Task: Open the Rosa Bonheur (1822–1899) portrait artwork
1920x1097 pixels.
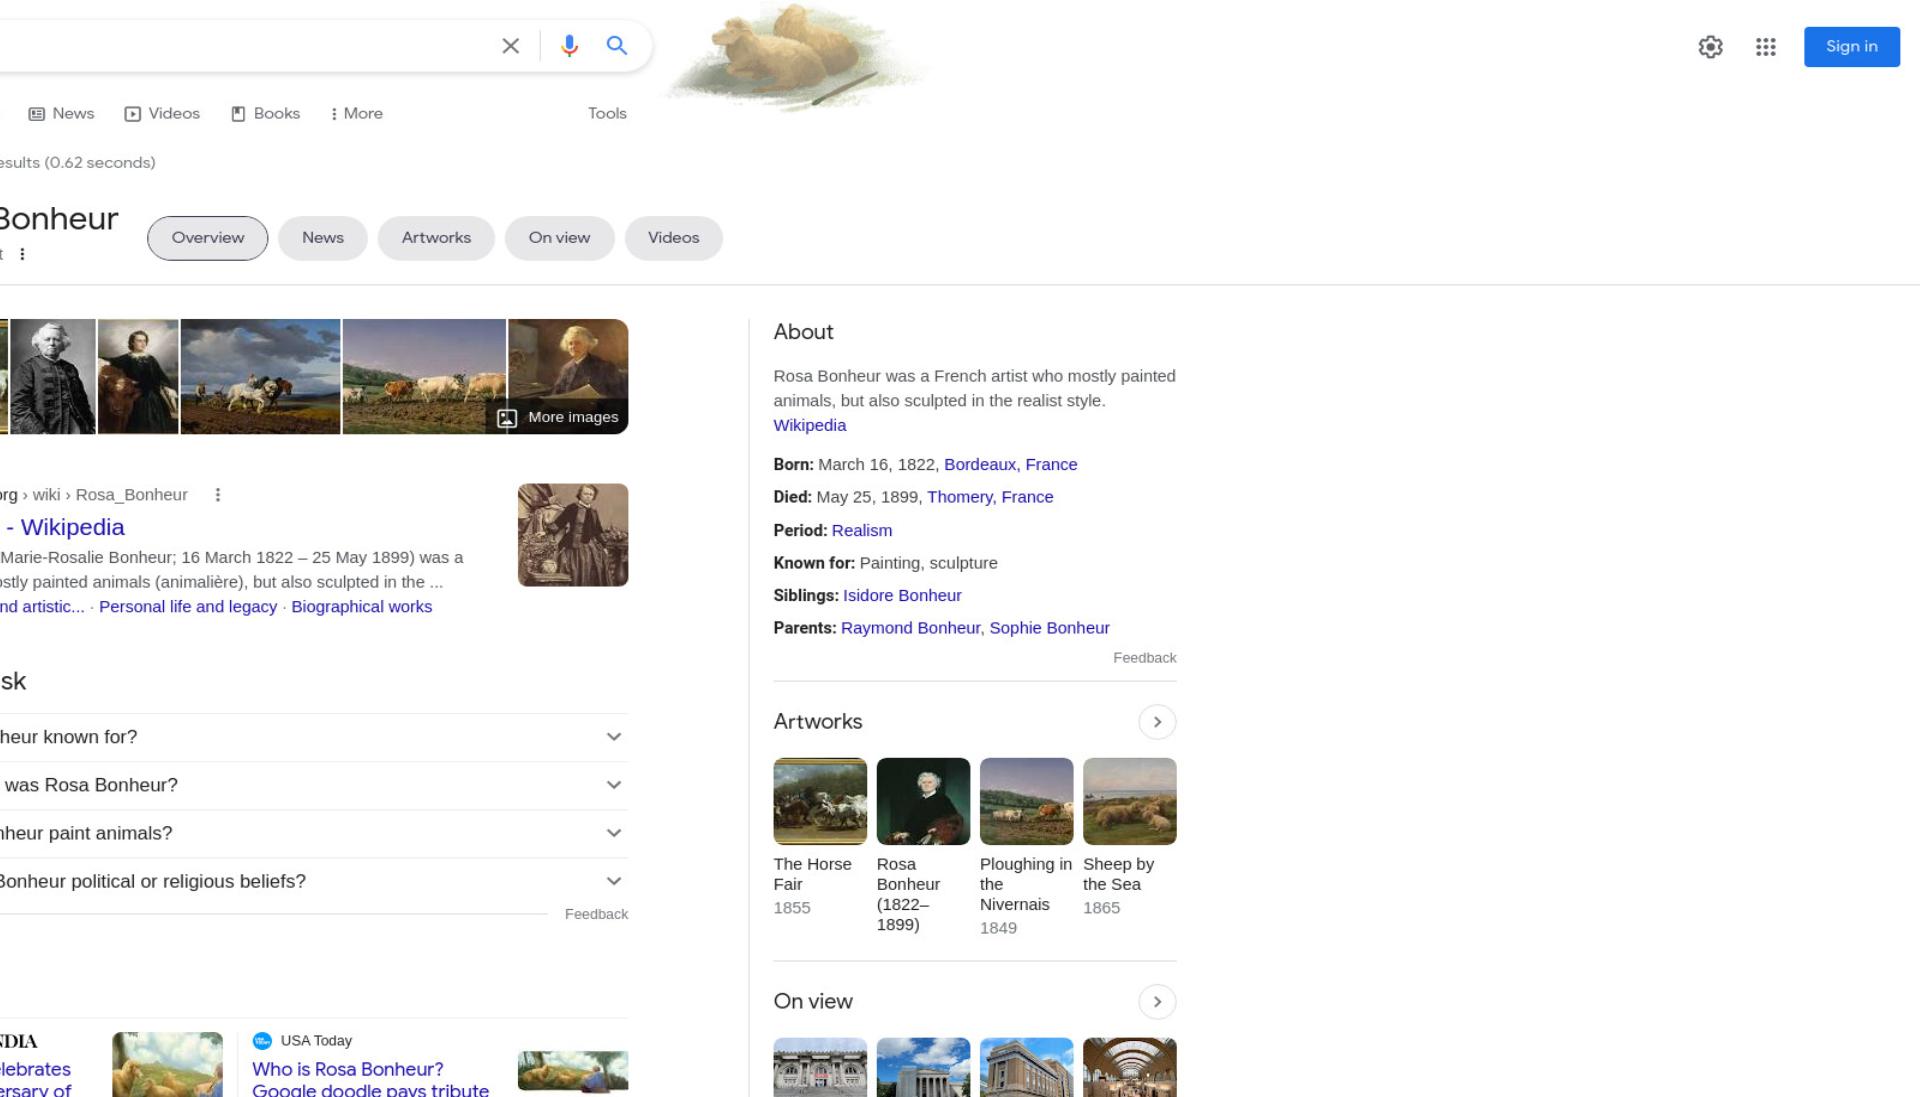Action: pos(923,801)
